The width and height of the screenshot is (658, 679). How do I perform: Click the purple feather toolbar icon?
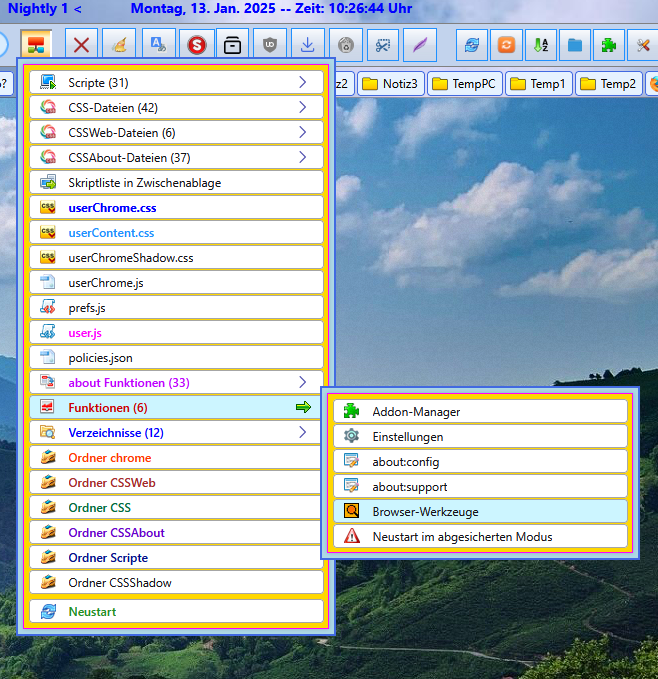pyautogui.click(x=420, y=45)
